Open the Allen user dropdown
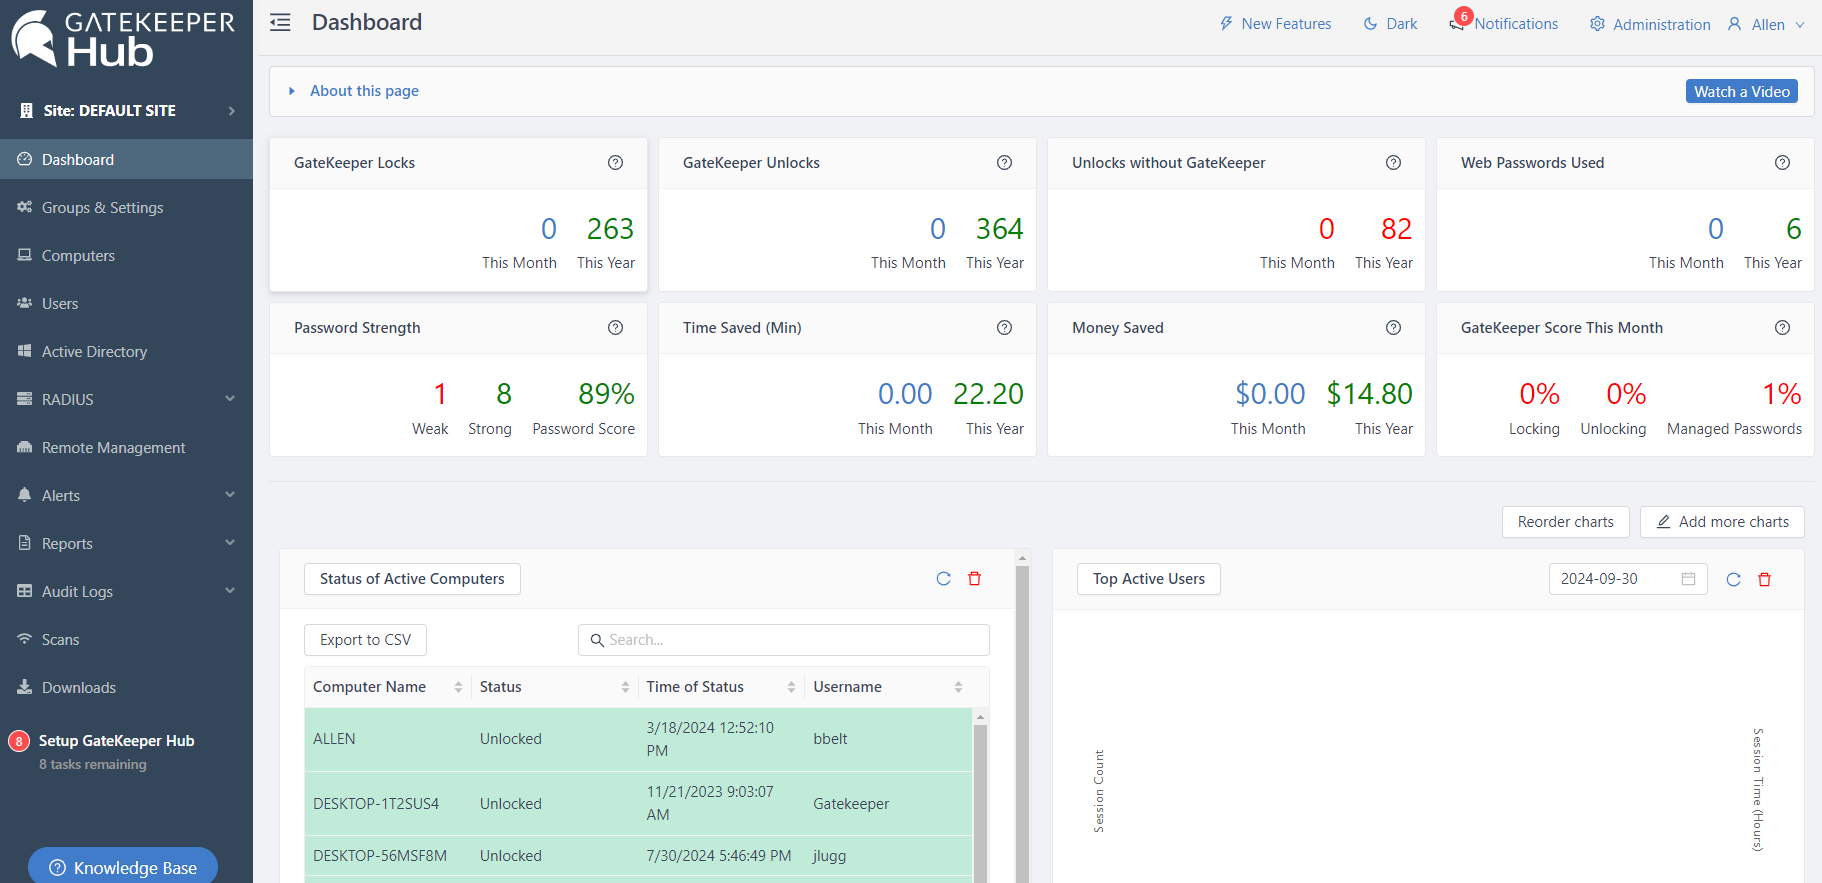Image resolution: width=1822 pixels, height=883 pixels. [1766, 24]
